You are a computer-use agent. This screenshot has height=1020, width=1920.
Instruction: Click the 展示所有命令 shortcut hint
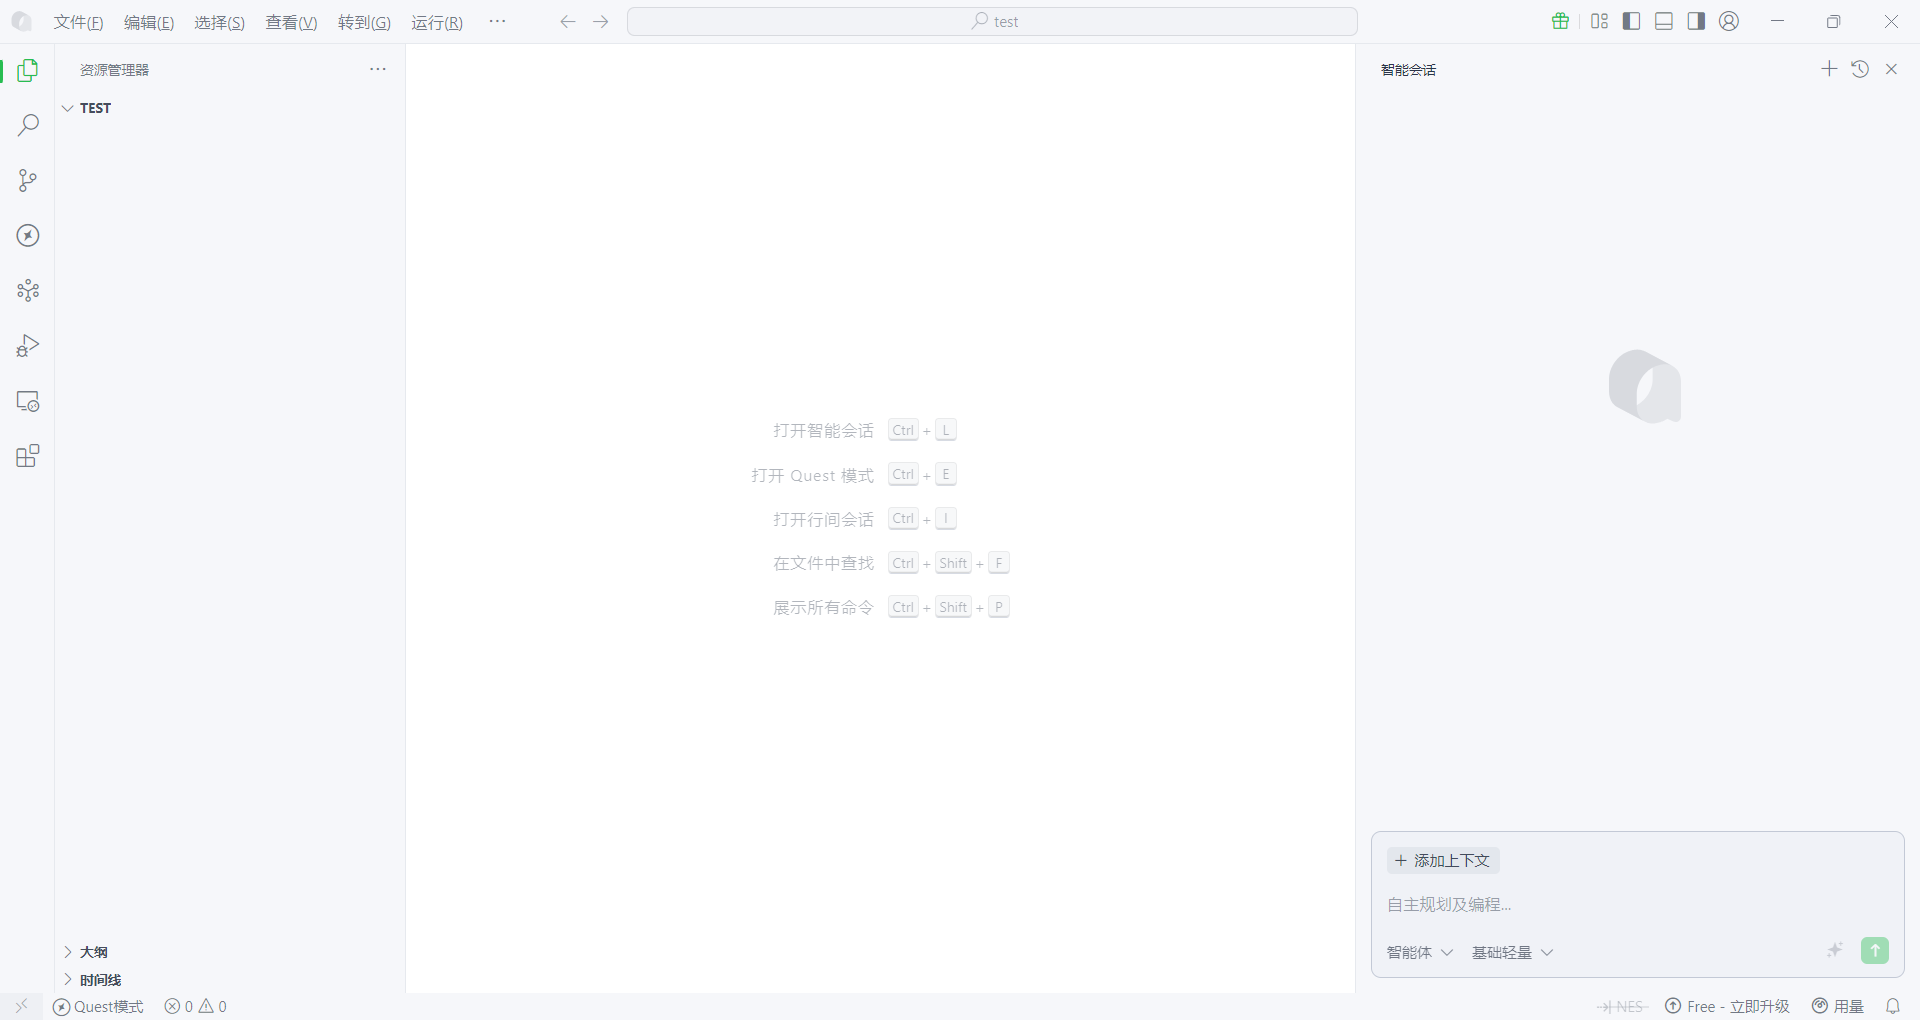(x=823, y=607)
